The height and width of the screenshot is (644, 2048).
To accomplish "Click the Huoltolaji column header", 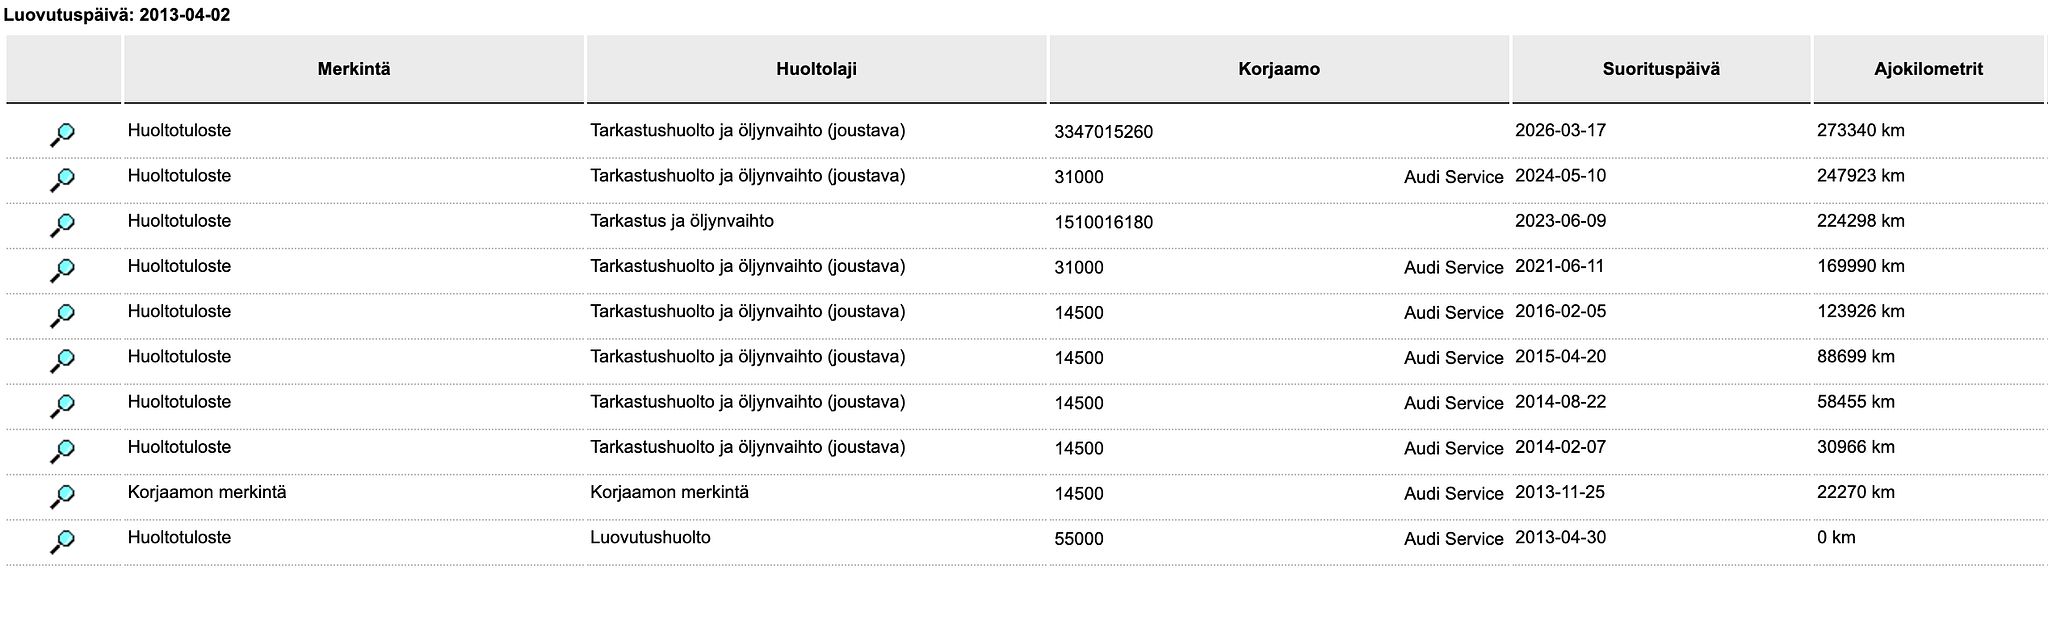I will (x=816, y=69).
